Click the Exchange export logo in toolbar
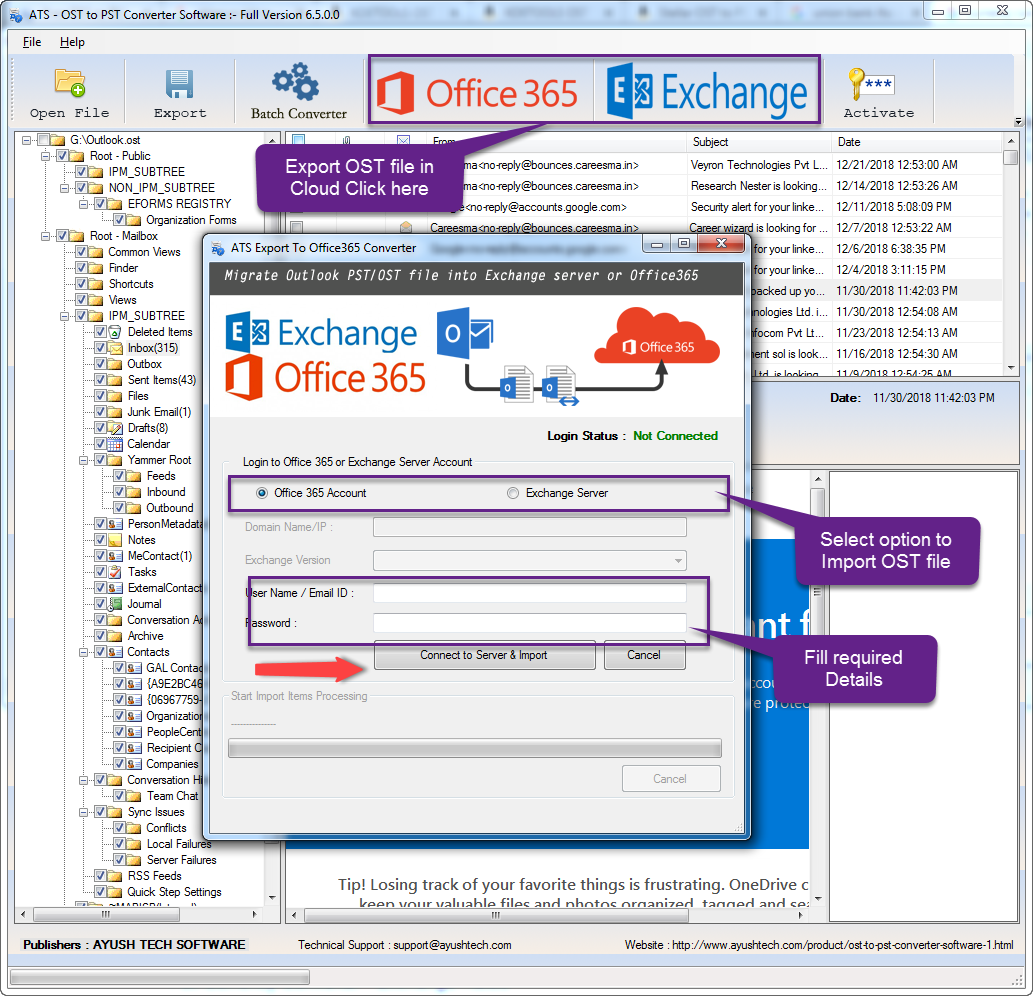Screen dimensions: 1033x996 point(707,92)
